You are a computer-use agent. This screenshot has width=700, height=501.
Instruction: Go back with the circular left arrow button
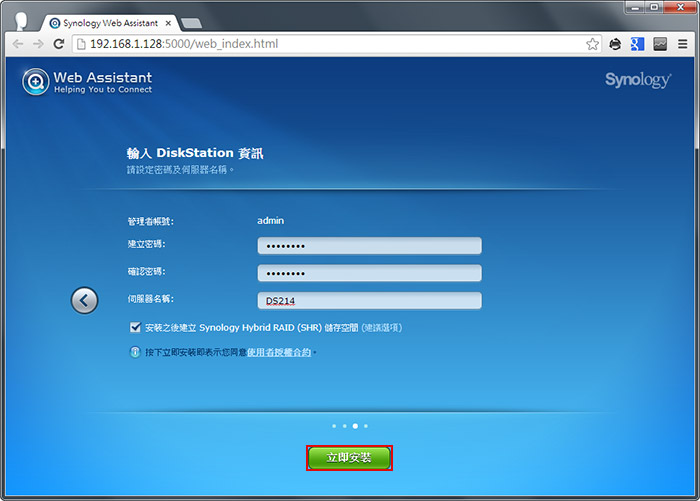coord(84,300)
